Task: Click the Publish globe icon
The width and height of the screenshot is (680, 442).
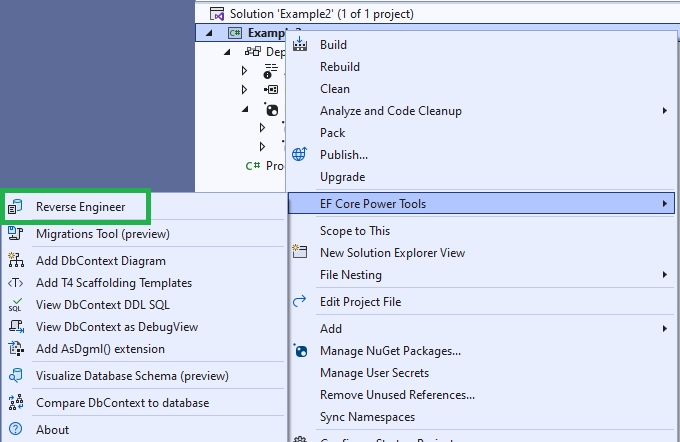Action: point(299,155)
